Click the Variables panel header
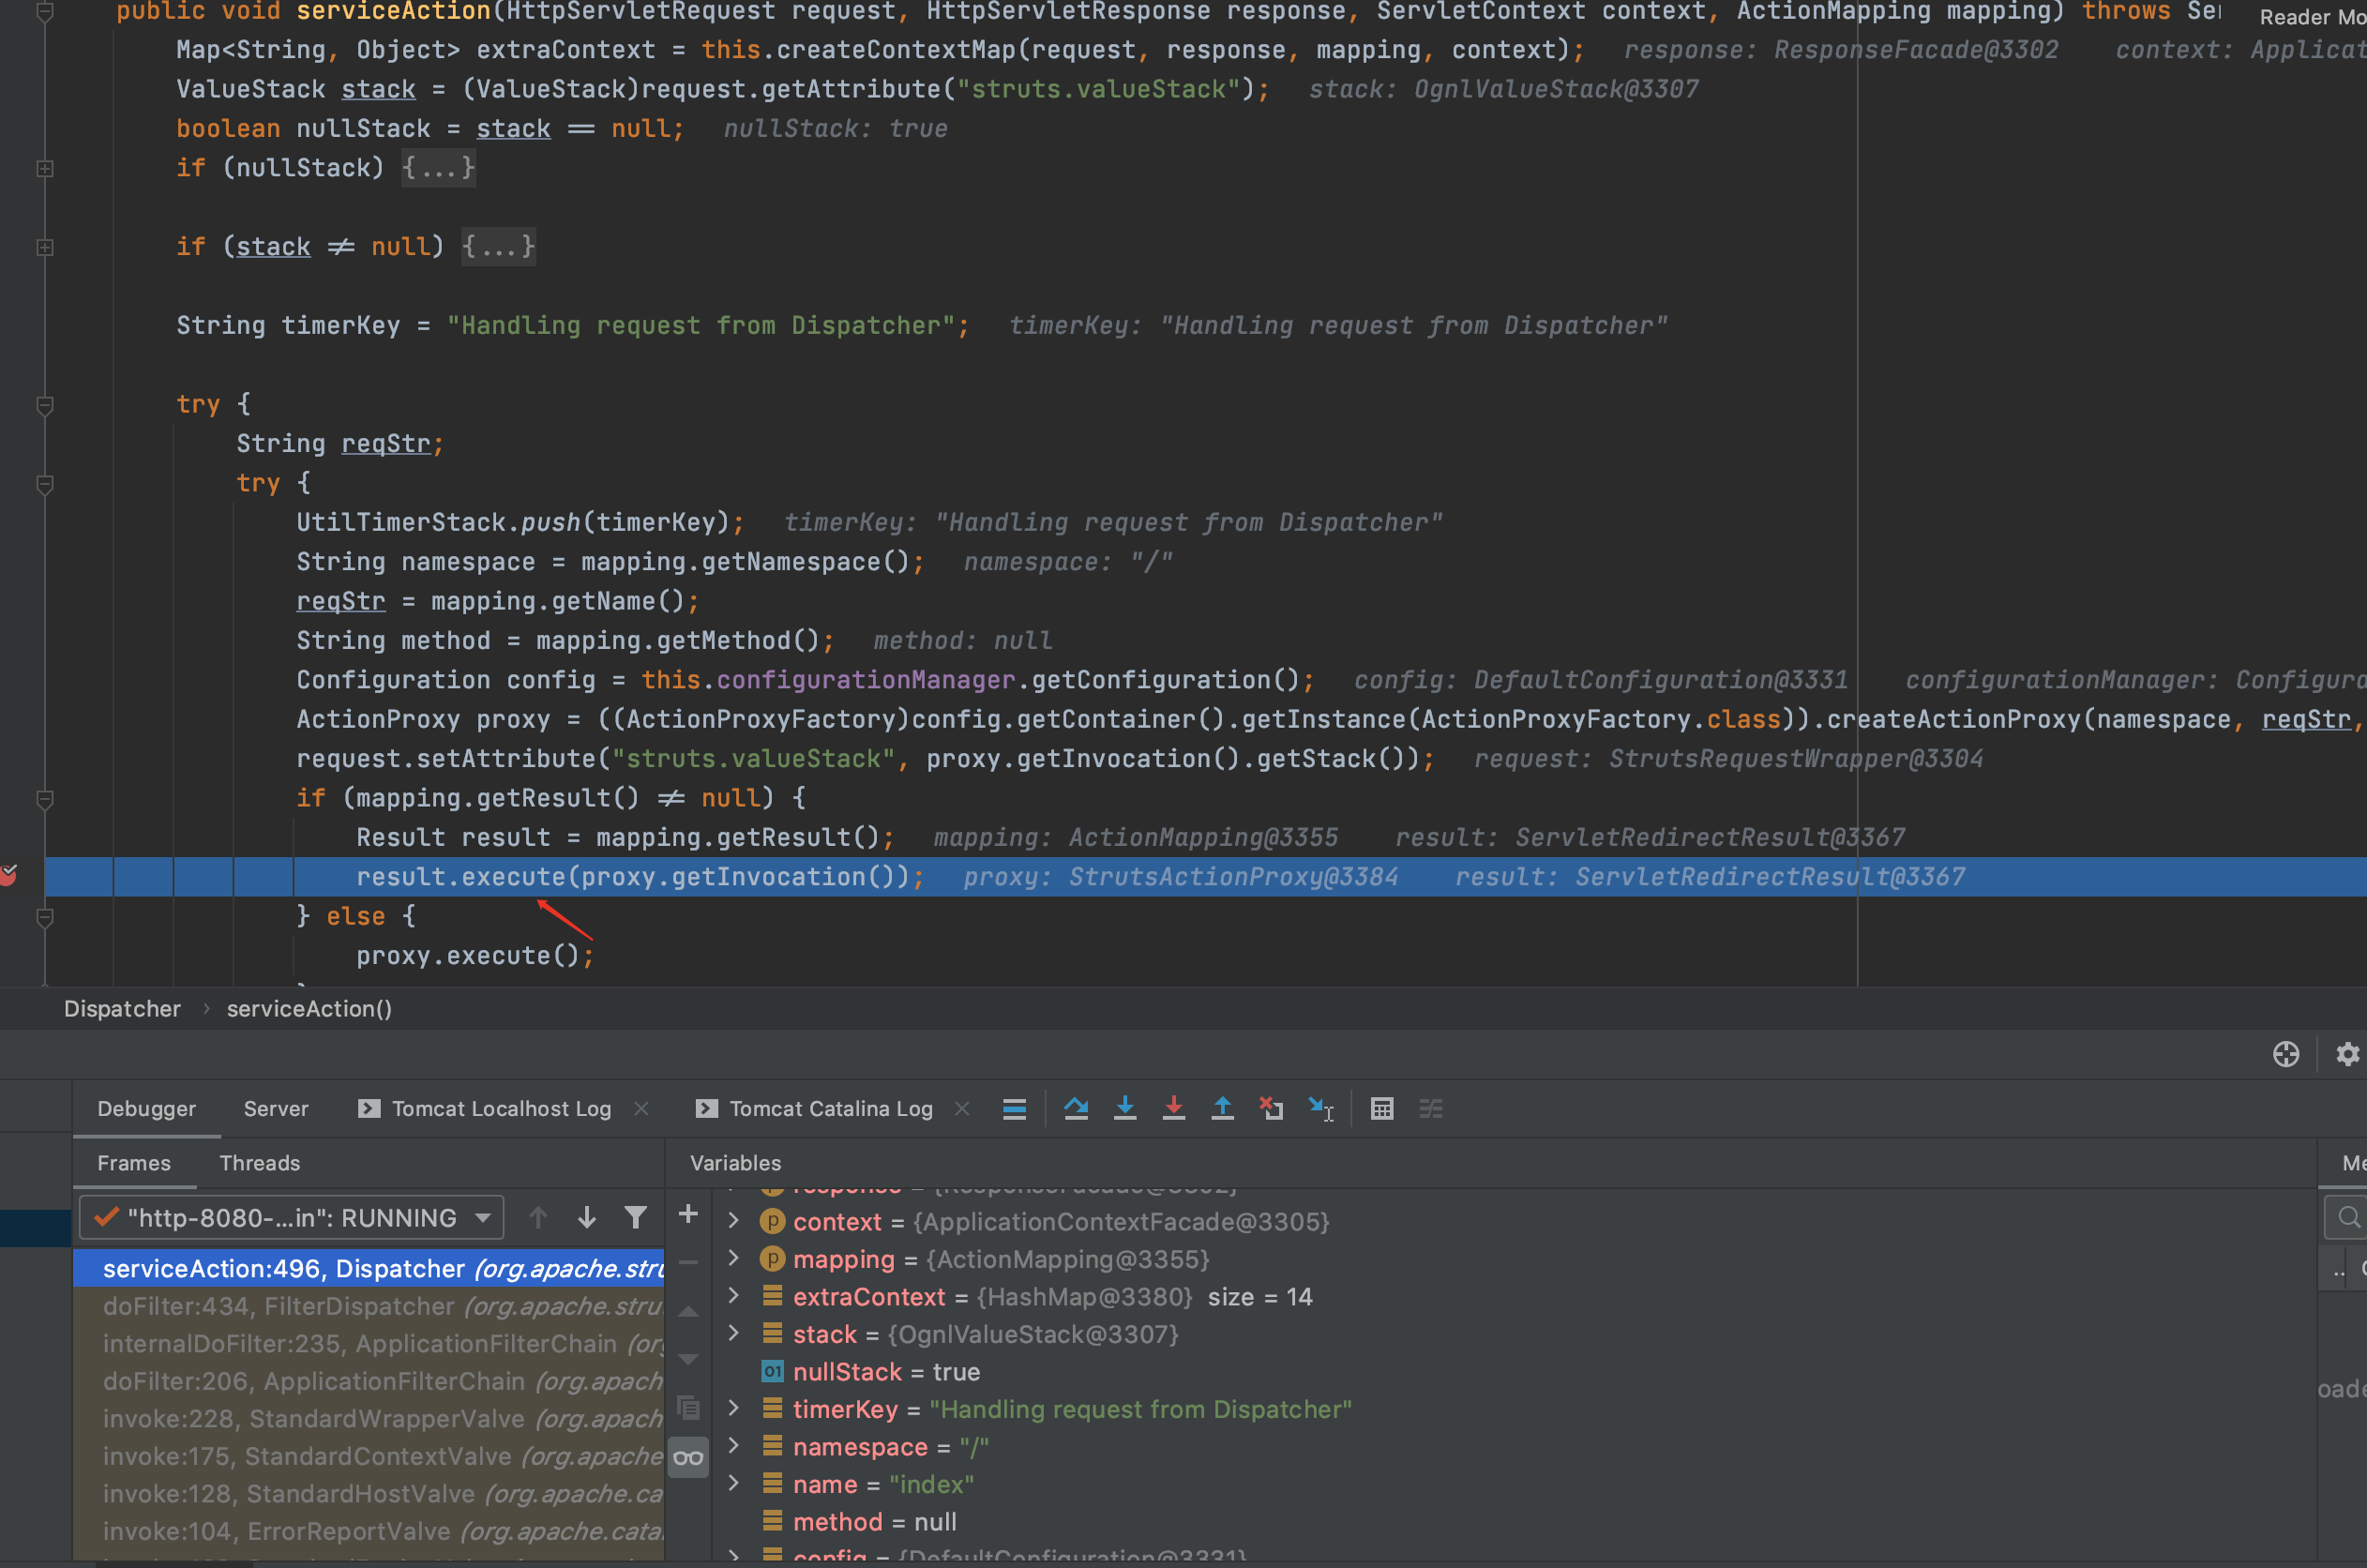 [735, 1163]
